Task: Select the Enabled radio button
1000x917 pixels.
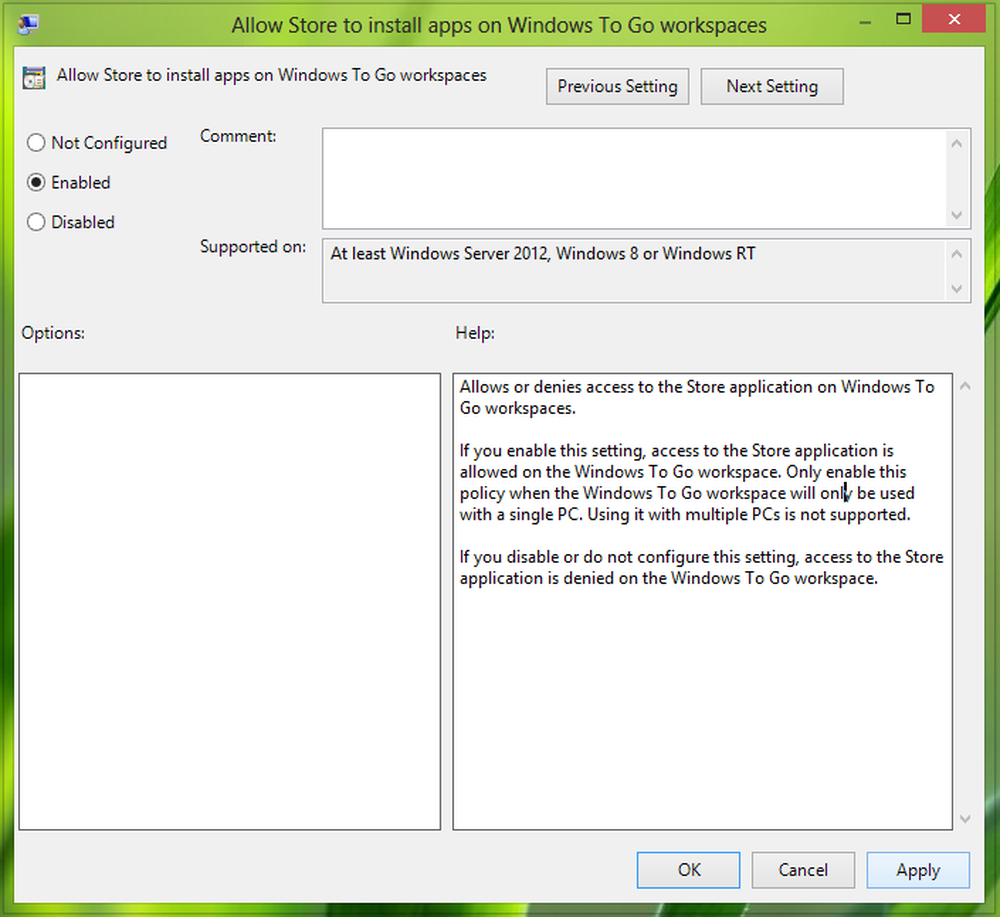Action: pos(36,182)
